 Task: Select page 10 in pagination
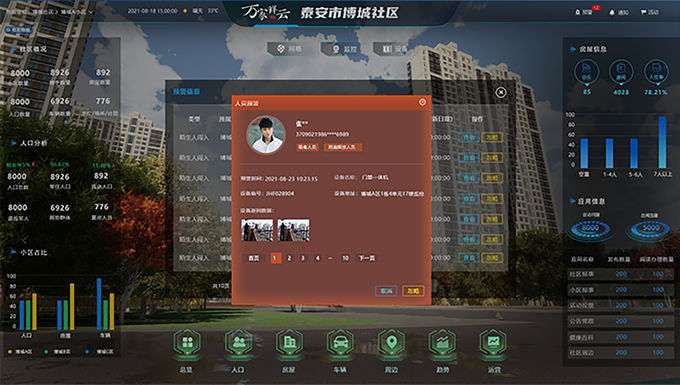[345, 258]
